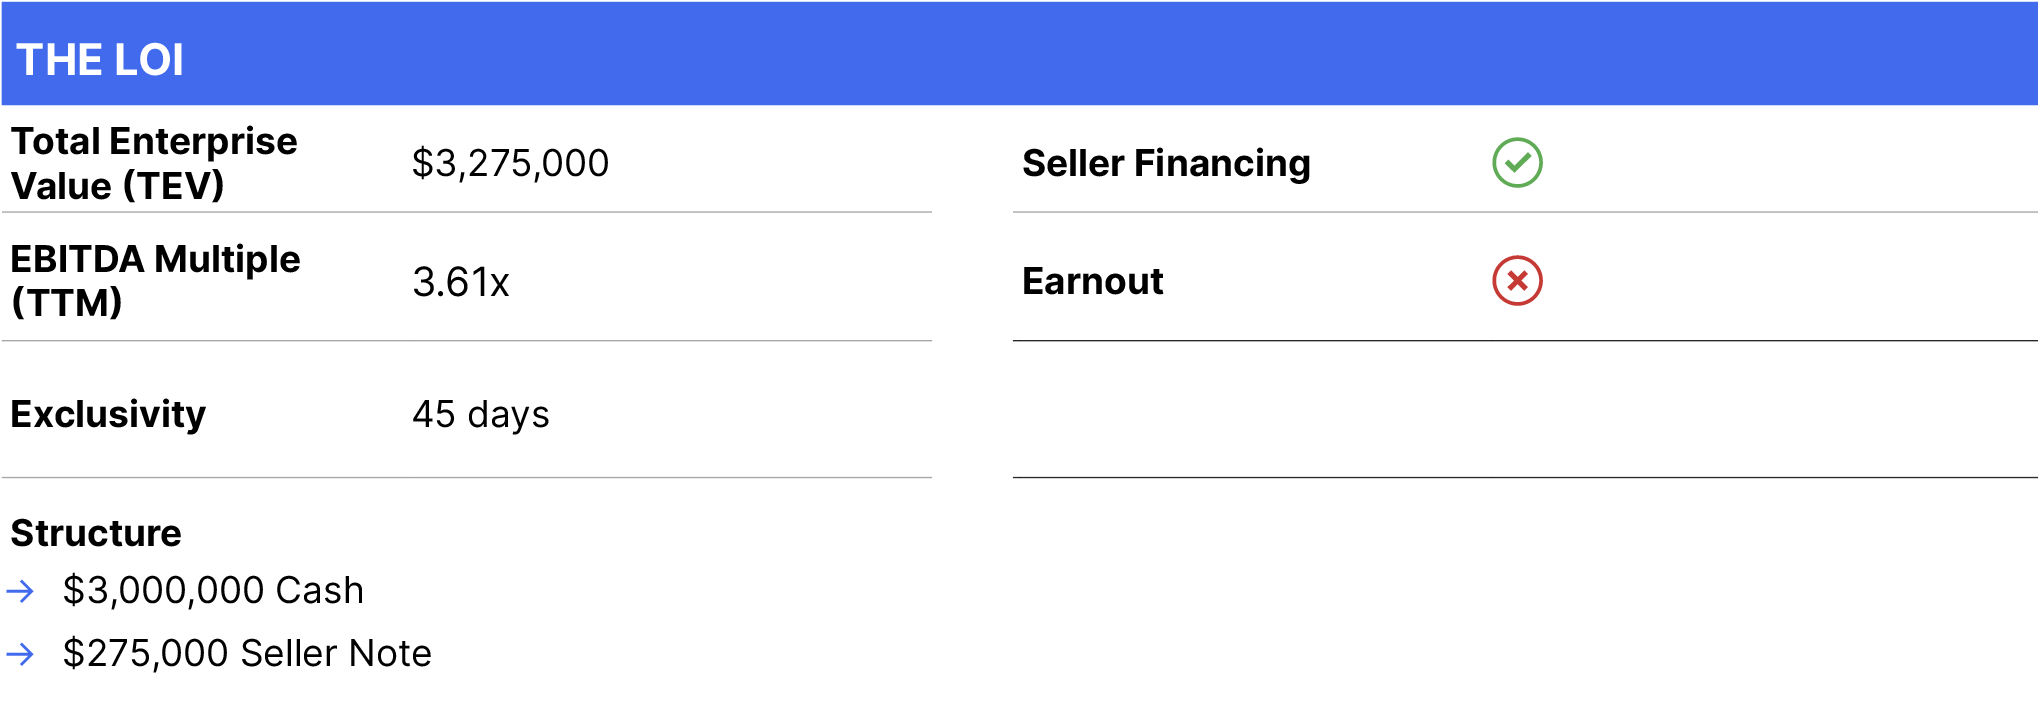The image size is (2038, 716).
Task: Click the Total Enterprise Value (TEV) label
Action: (x=154, y=163)
